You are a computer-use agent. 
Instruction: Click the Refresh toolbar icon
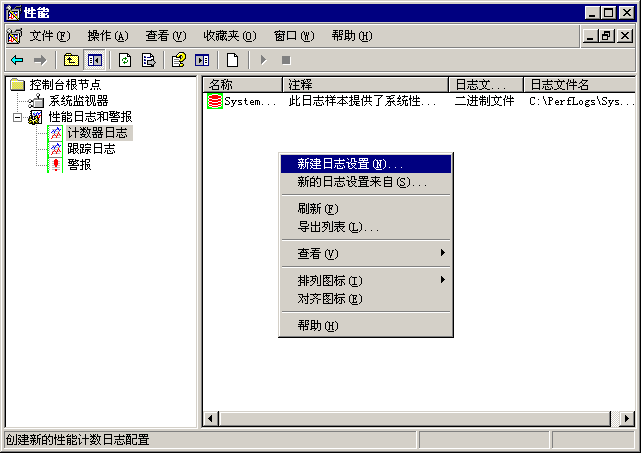(125, 60)
